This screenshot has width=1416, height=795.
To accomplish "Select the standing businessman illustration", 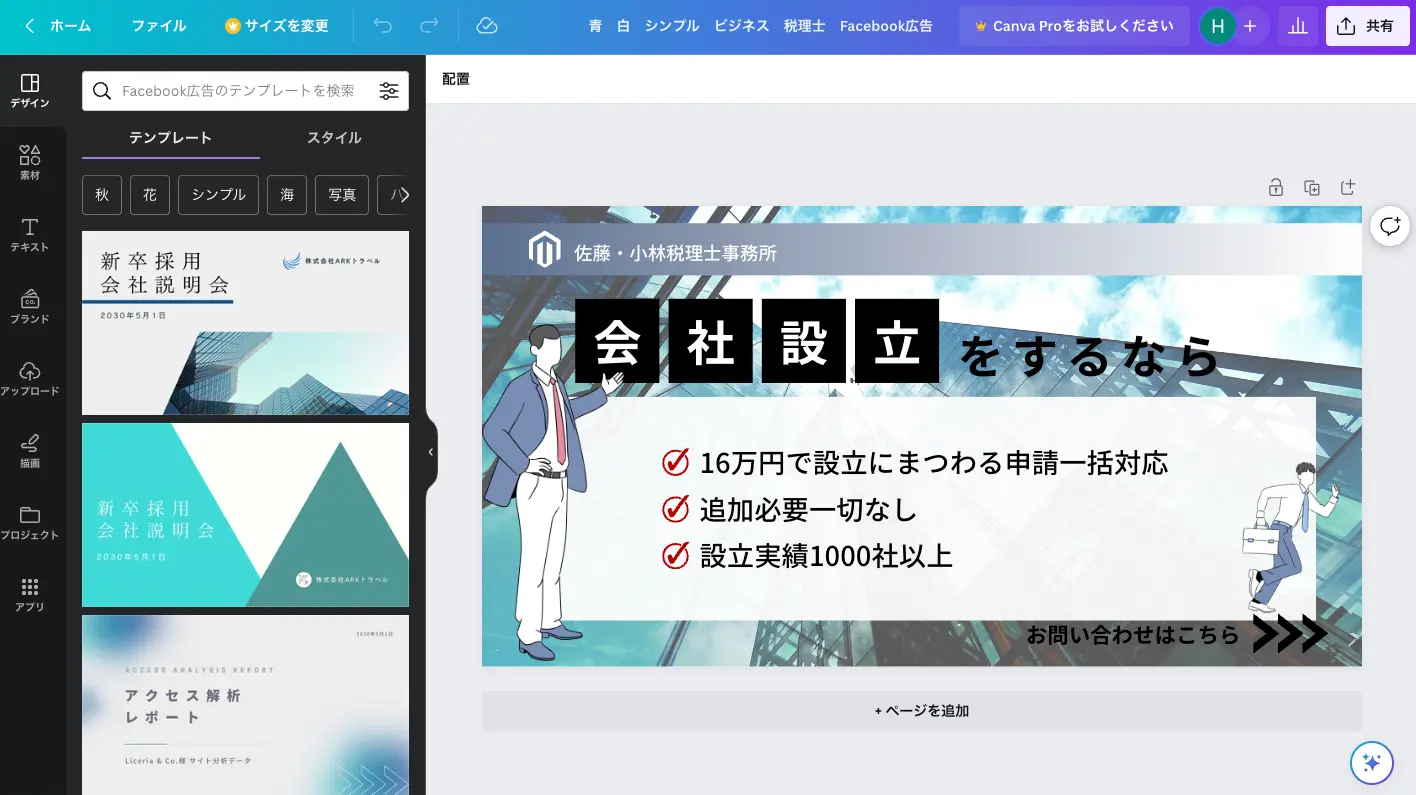I will coord(545,492).
